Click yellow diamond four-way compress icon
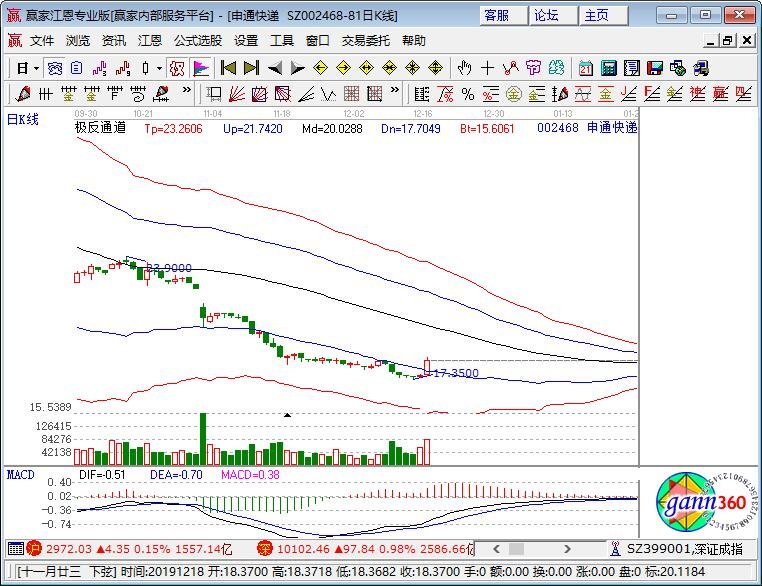 coord(413,68)
